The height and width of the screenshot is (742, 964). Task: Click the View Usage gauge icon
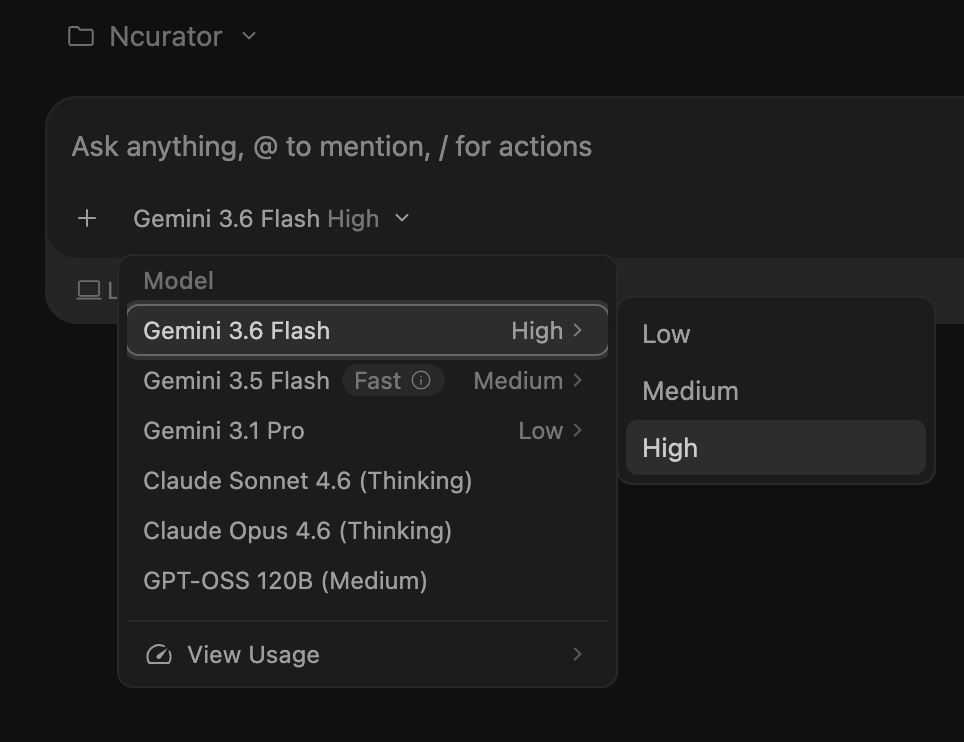pos(159,655)
